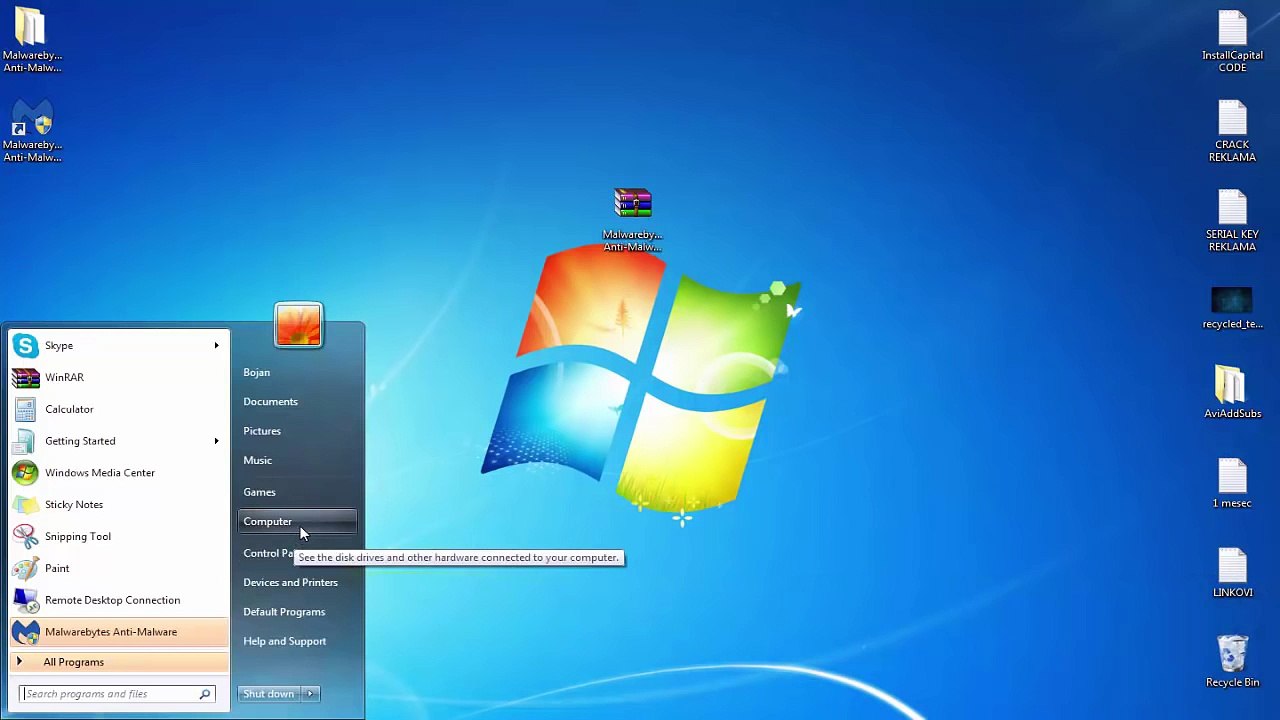Select the Malwarebytes shortcut with shield icon
The image size is (1280, 720).
coord(32,131)
